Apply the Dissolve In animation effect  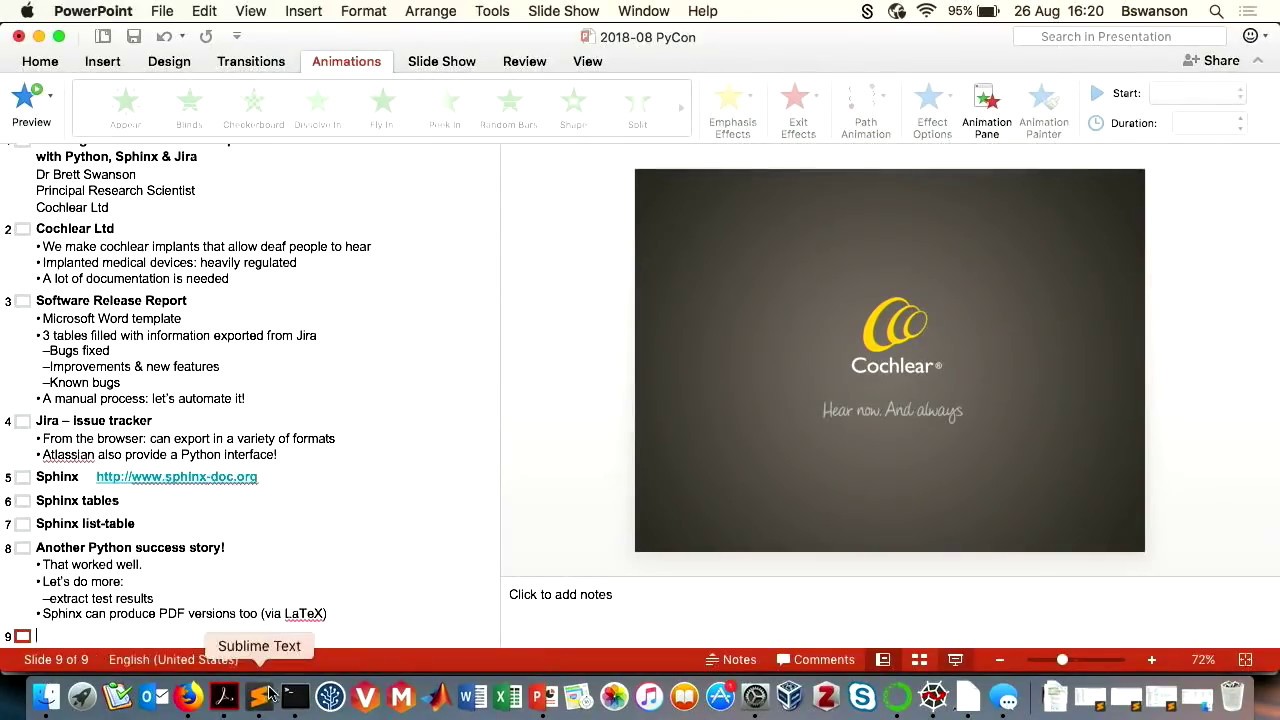tap(317, 108)
